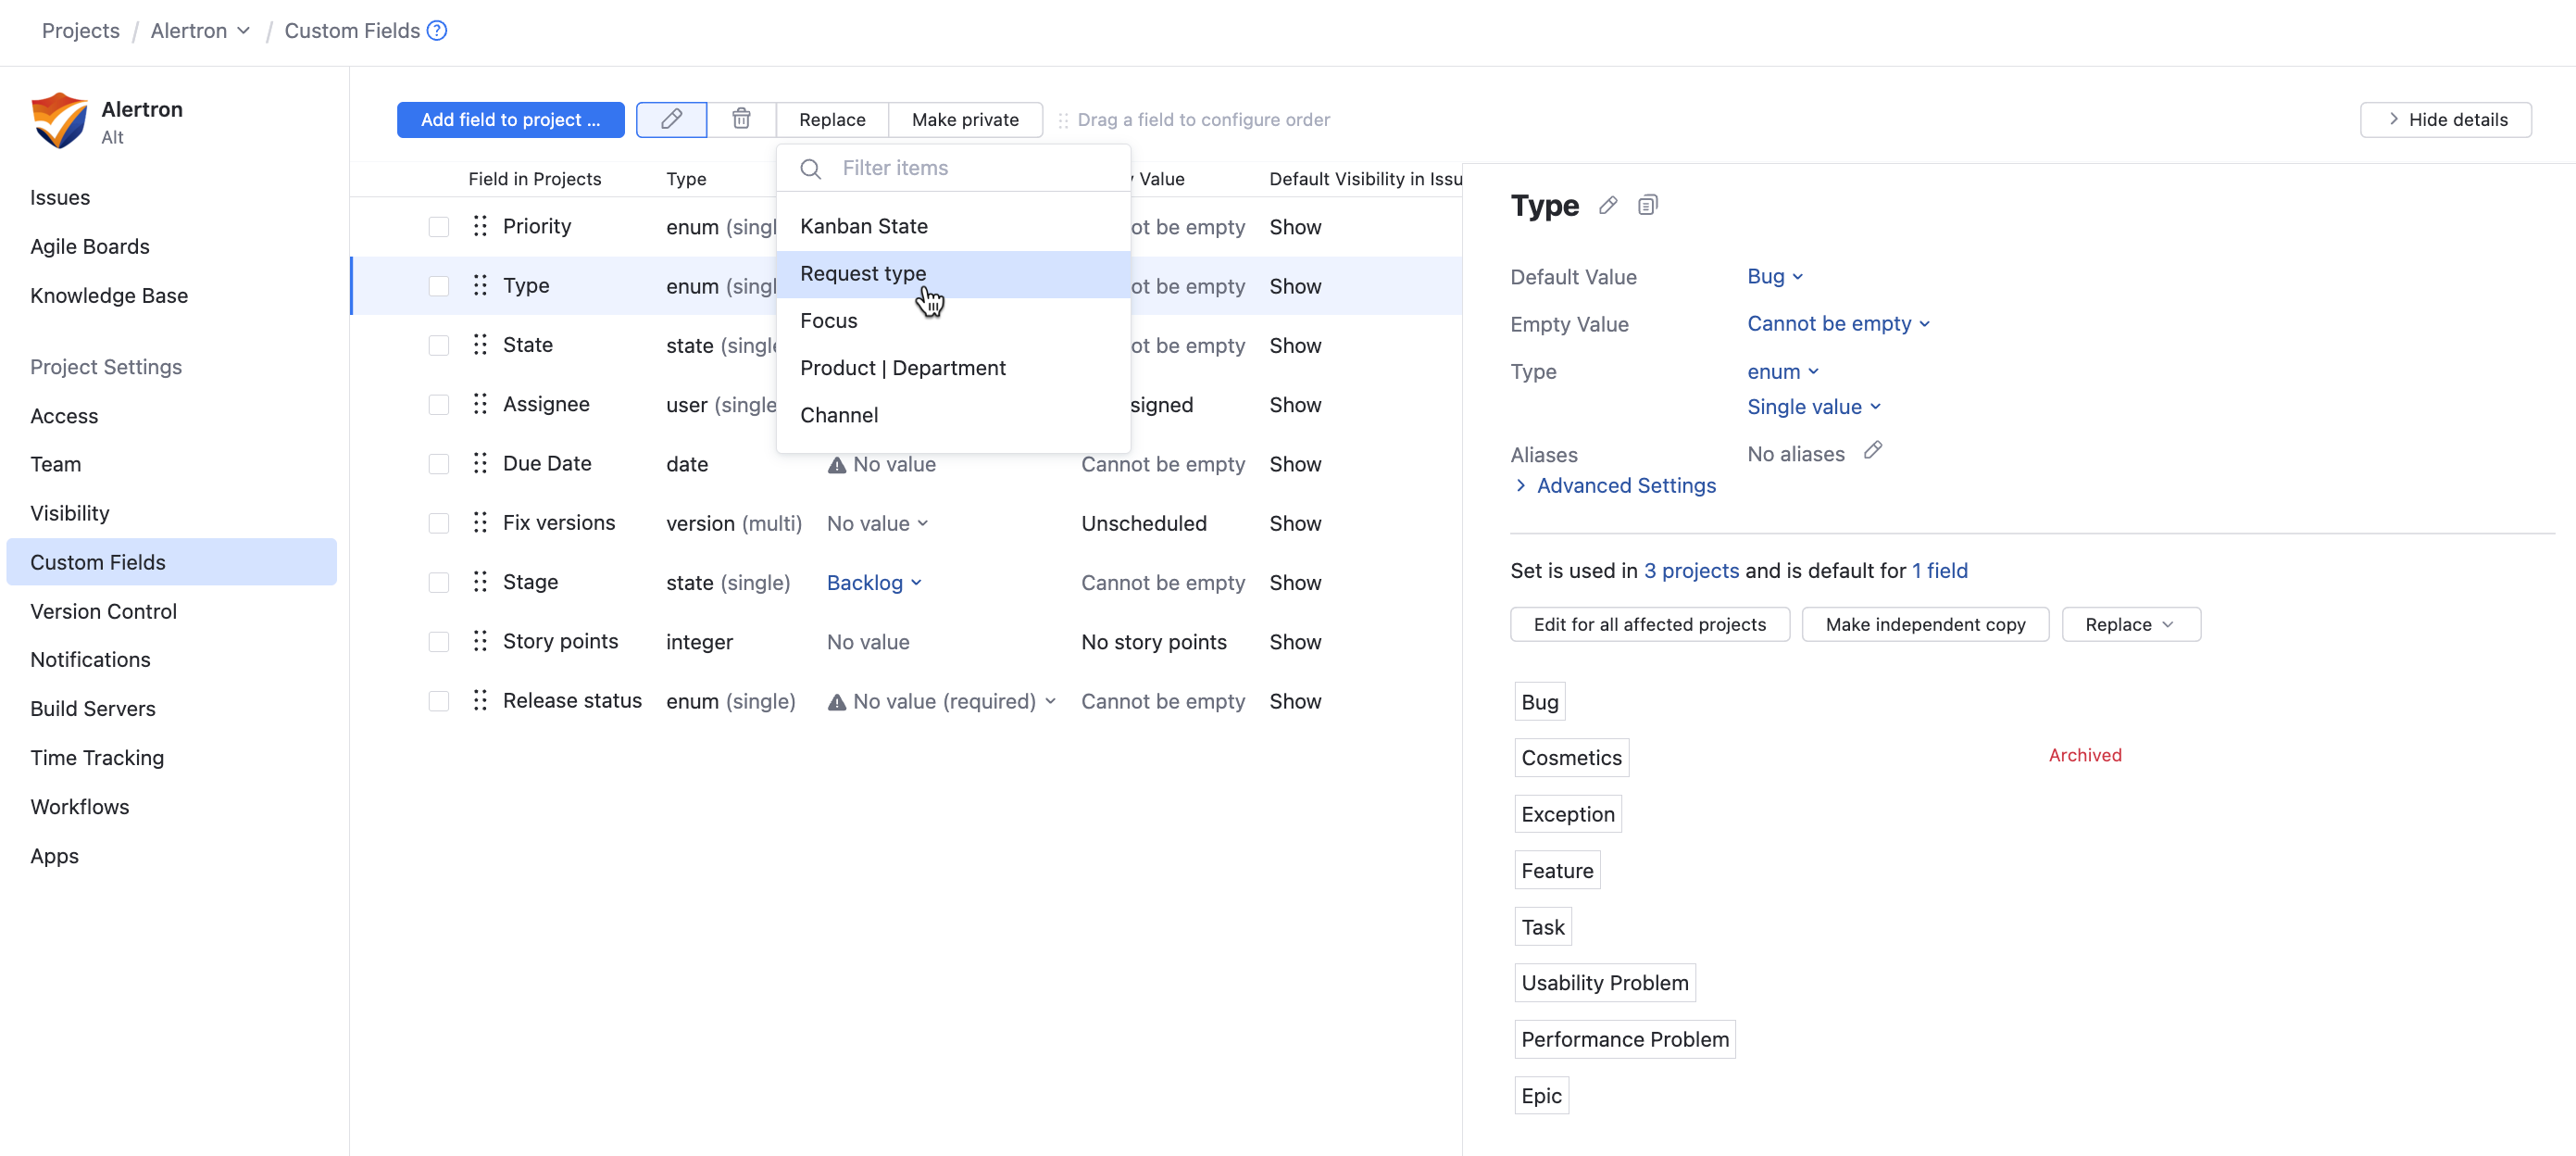Open Workflows in project settings sidebar
The height and width of the screenshot is (1156, 2576).
click(79, 806)
